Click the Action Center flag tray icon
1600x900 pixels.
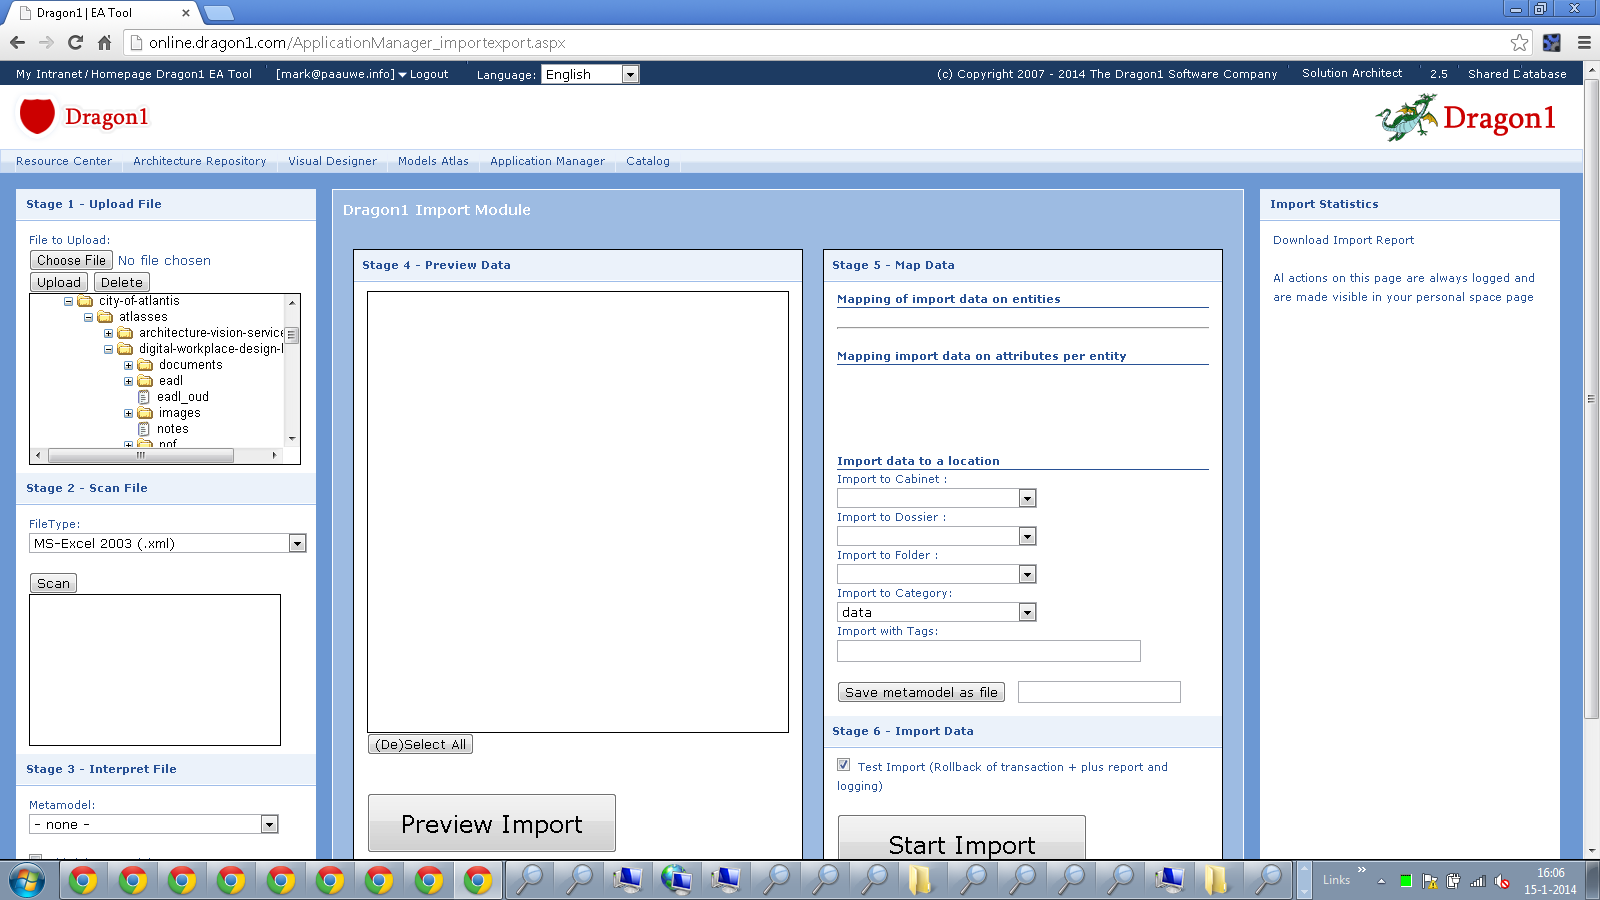click(1430, 881)
